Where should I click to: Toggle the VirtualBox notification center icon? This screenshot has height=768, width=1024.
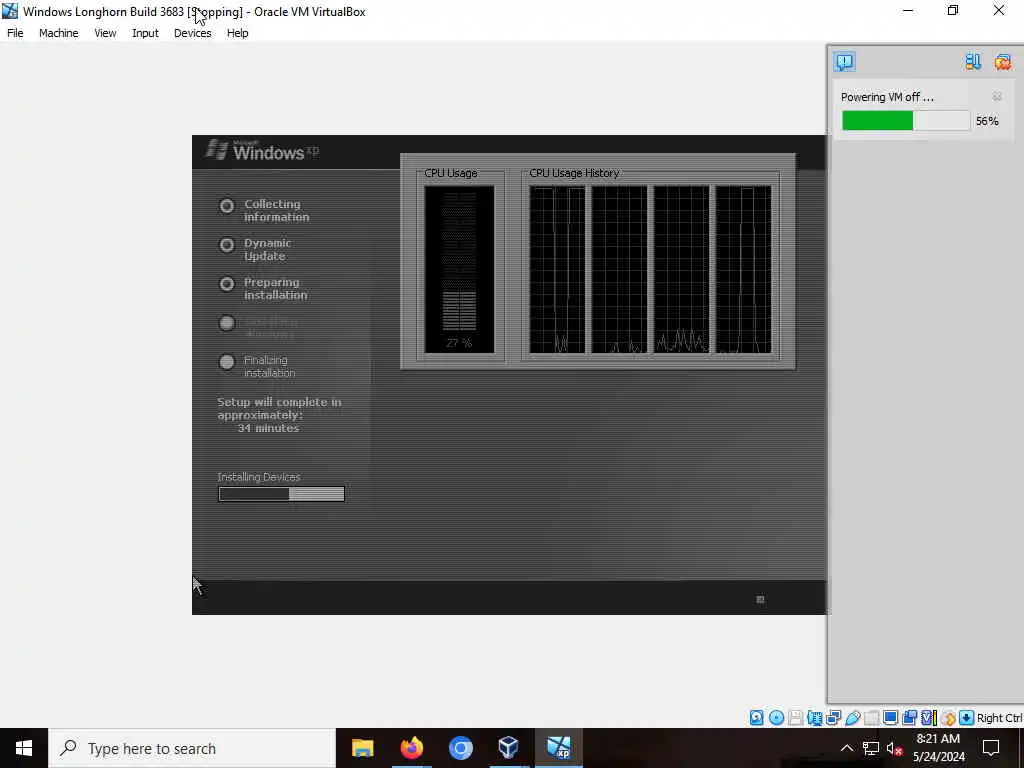click(x=844, y=62)
